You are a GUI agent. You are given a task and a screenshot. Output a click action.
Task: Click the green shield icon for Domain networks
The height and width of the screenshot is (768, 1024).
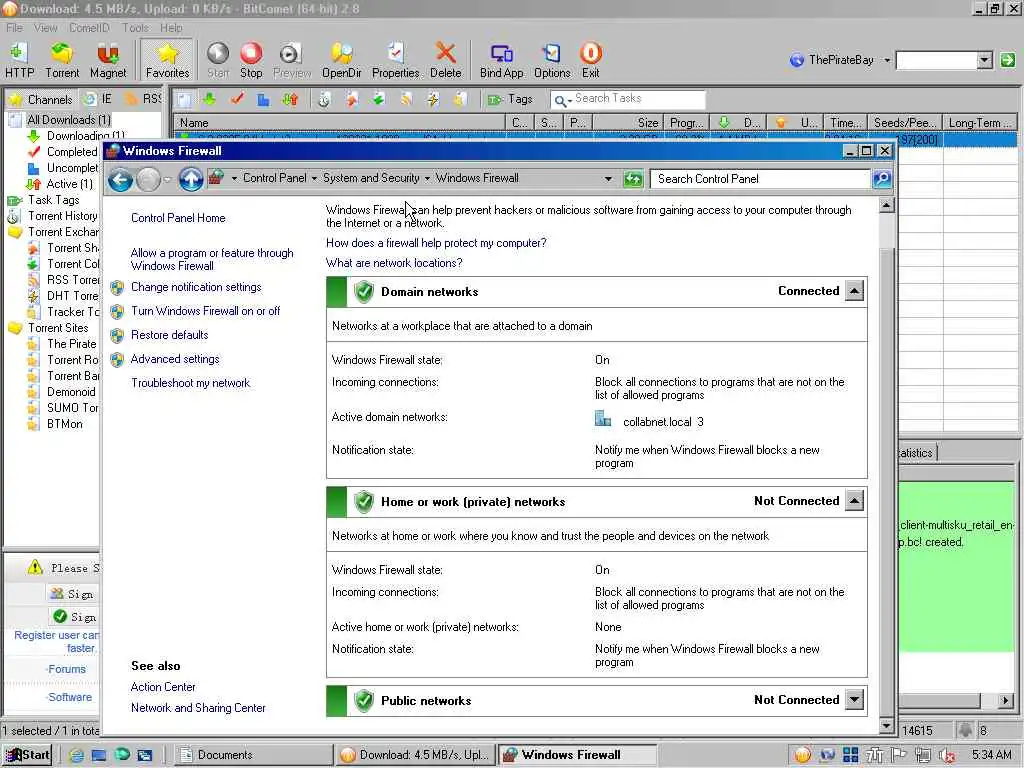364,291
